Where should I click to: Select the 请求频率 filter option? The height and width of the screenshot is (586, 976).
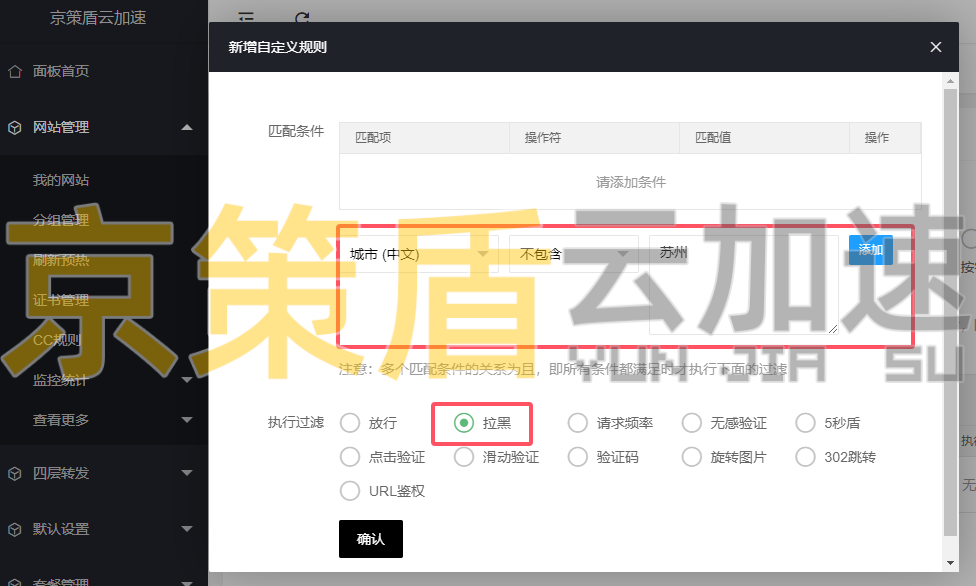pyautogui.click(x=578, y=423)
